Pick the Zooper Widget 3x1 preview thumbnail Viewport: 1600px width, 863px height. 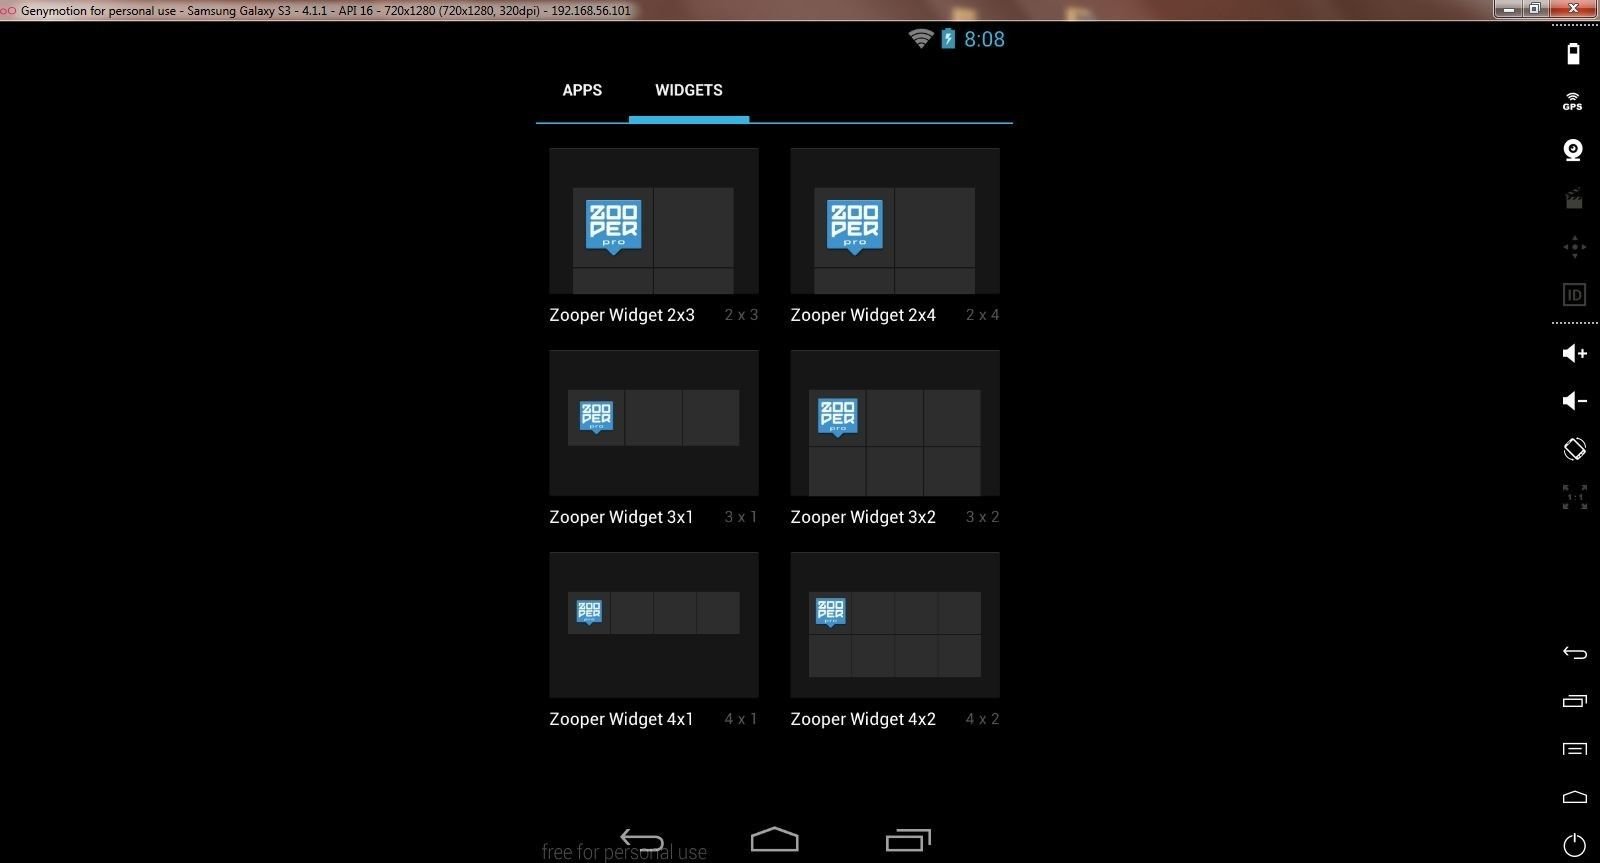(654, 423)
